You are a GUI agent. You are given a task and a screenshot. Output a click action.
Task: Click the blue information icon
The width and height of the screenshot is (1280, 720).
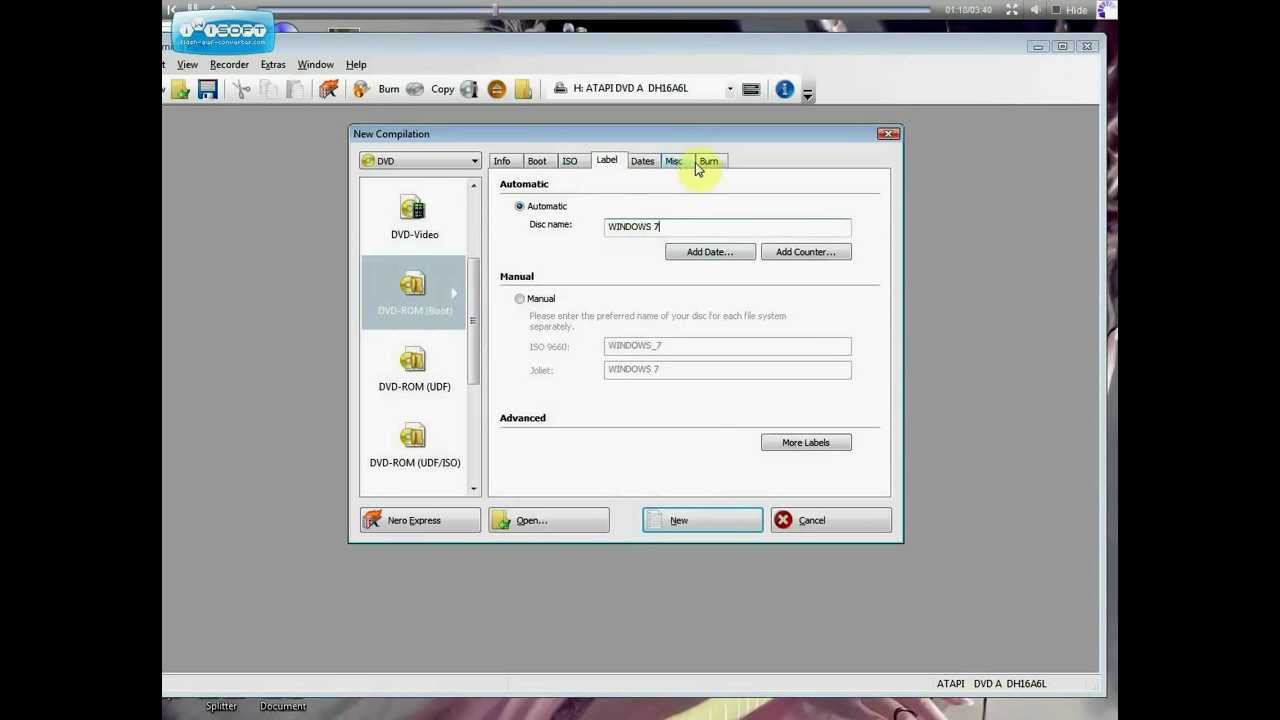785,89
